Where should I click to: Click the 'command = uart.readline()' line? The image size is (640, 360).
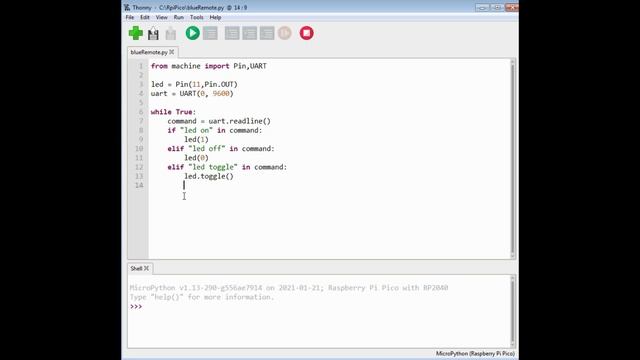(219, 121)
